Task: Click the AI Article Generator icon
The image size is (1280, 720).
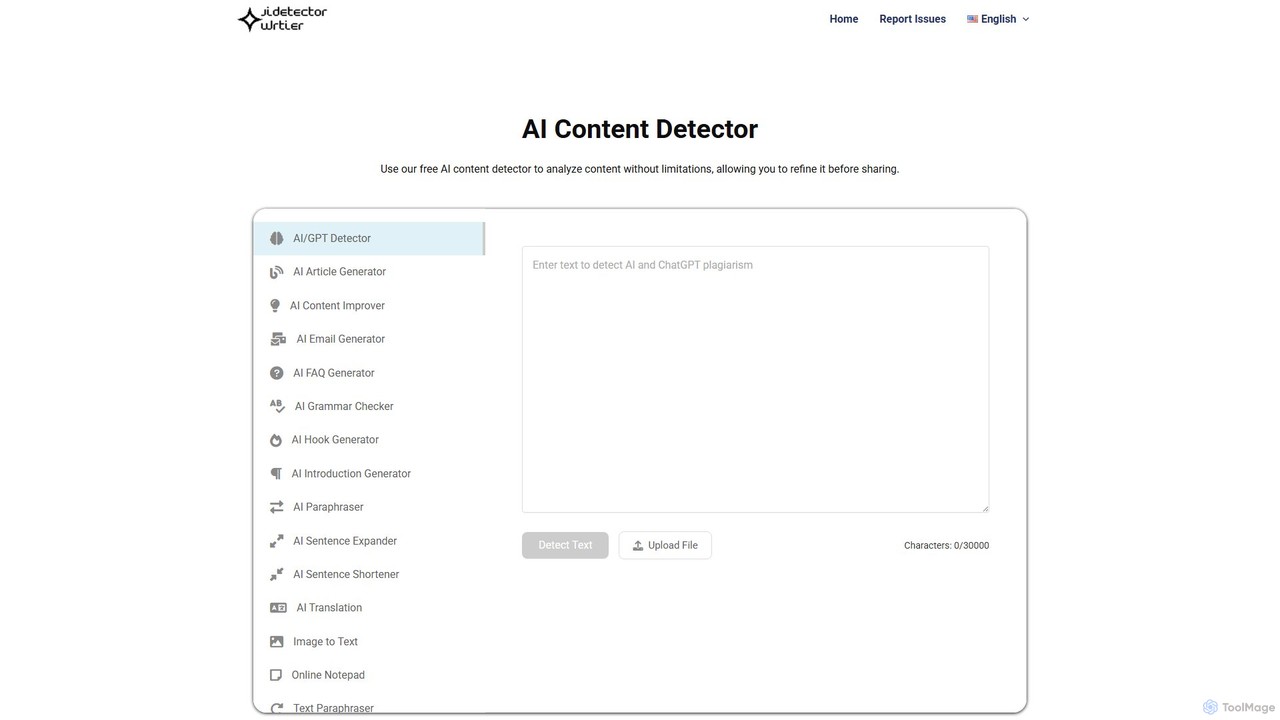Action: pyautogui.click(x=277, y=272)
